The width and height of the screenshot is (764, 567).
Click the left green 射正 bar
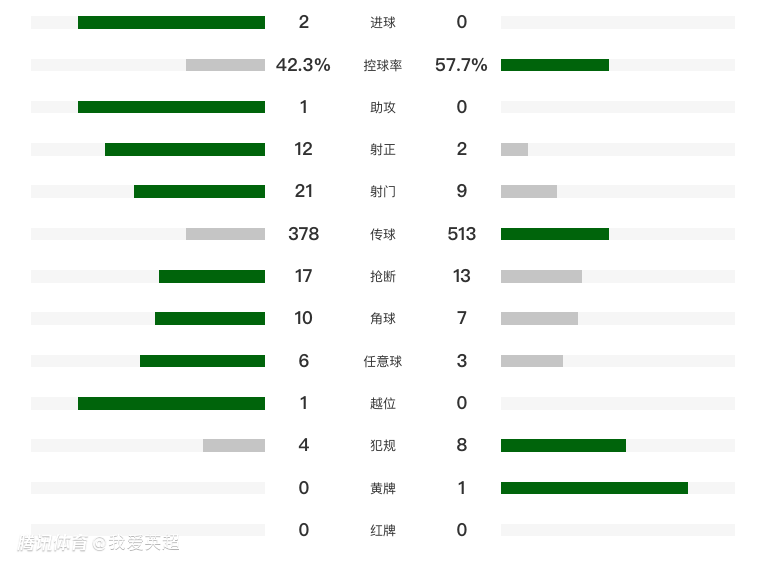185,149
